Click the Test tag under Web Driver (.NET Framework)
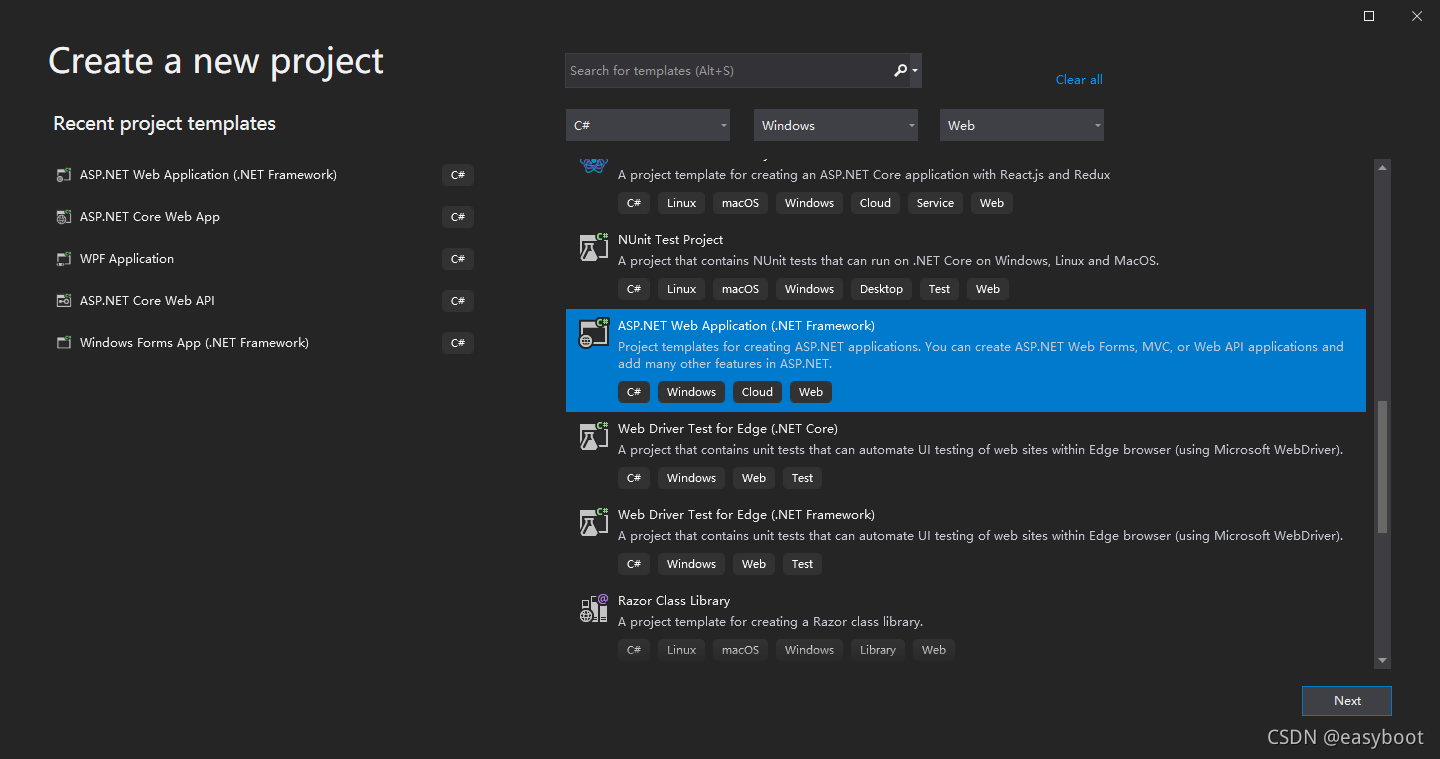The width and height of the screenshot is (1440, 759). click(802, 564)
